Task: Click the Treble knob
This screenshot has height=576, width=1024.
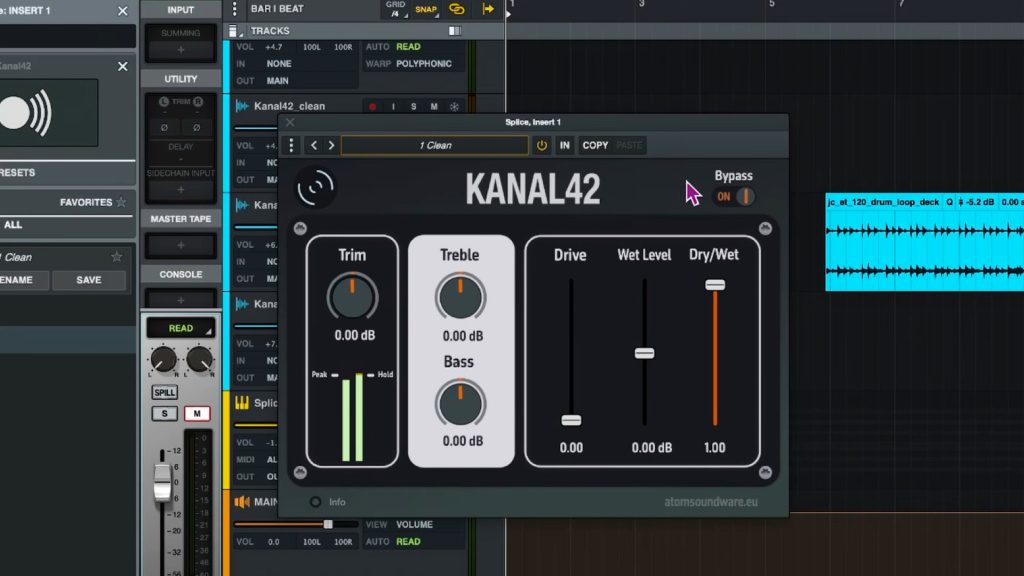Action: click(460, 298)
